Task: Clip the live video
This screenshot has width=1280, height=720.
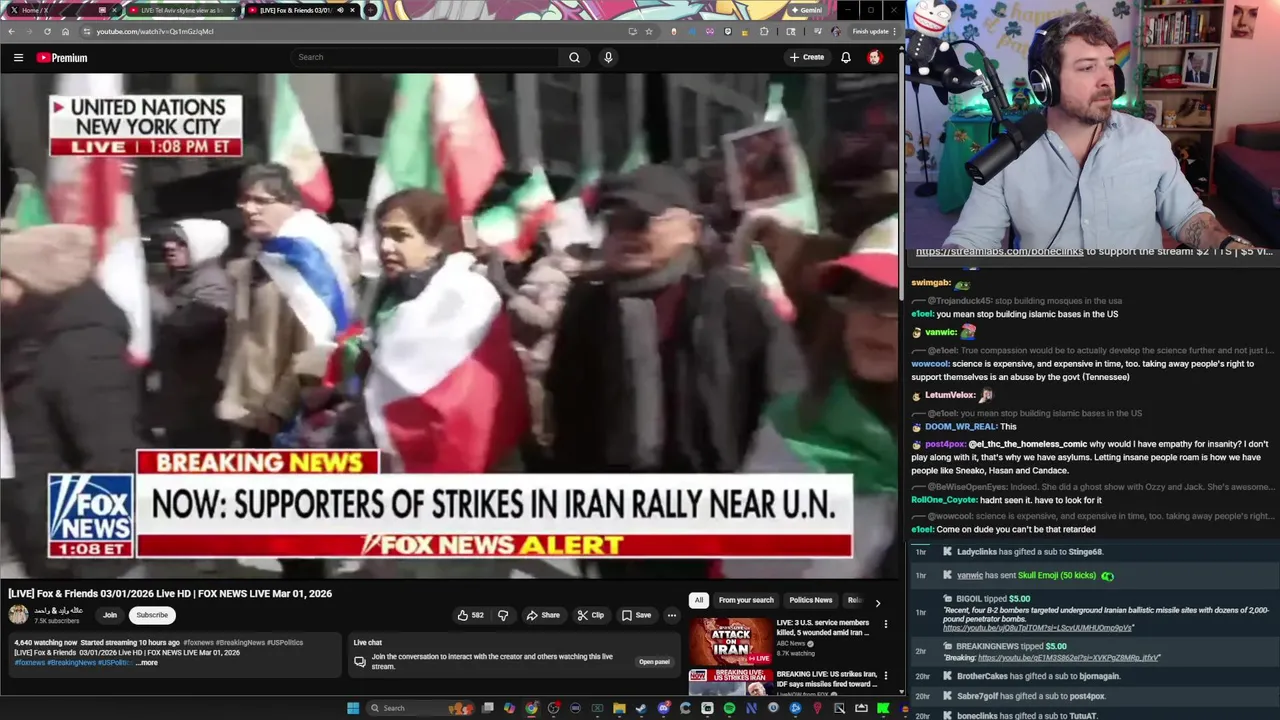Action: pos(591,615)
